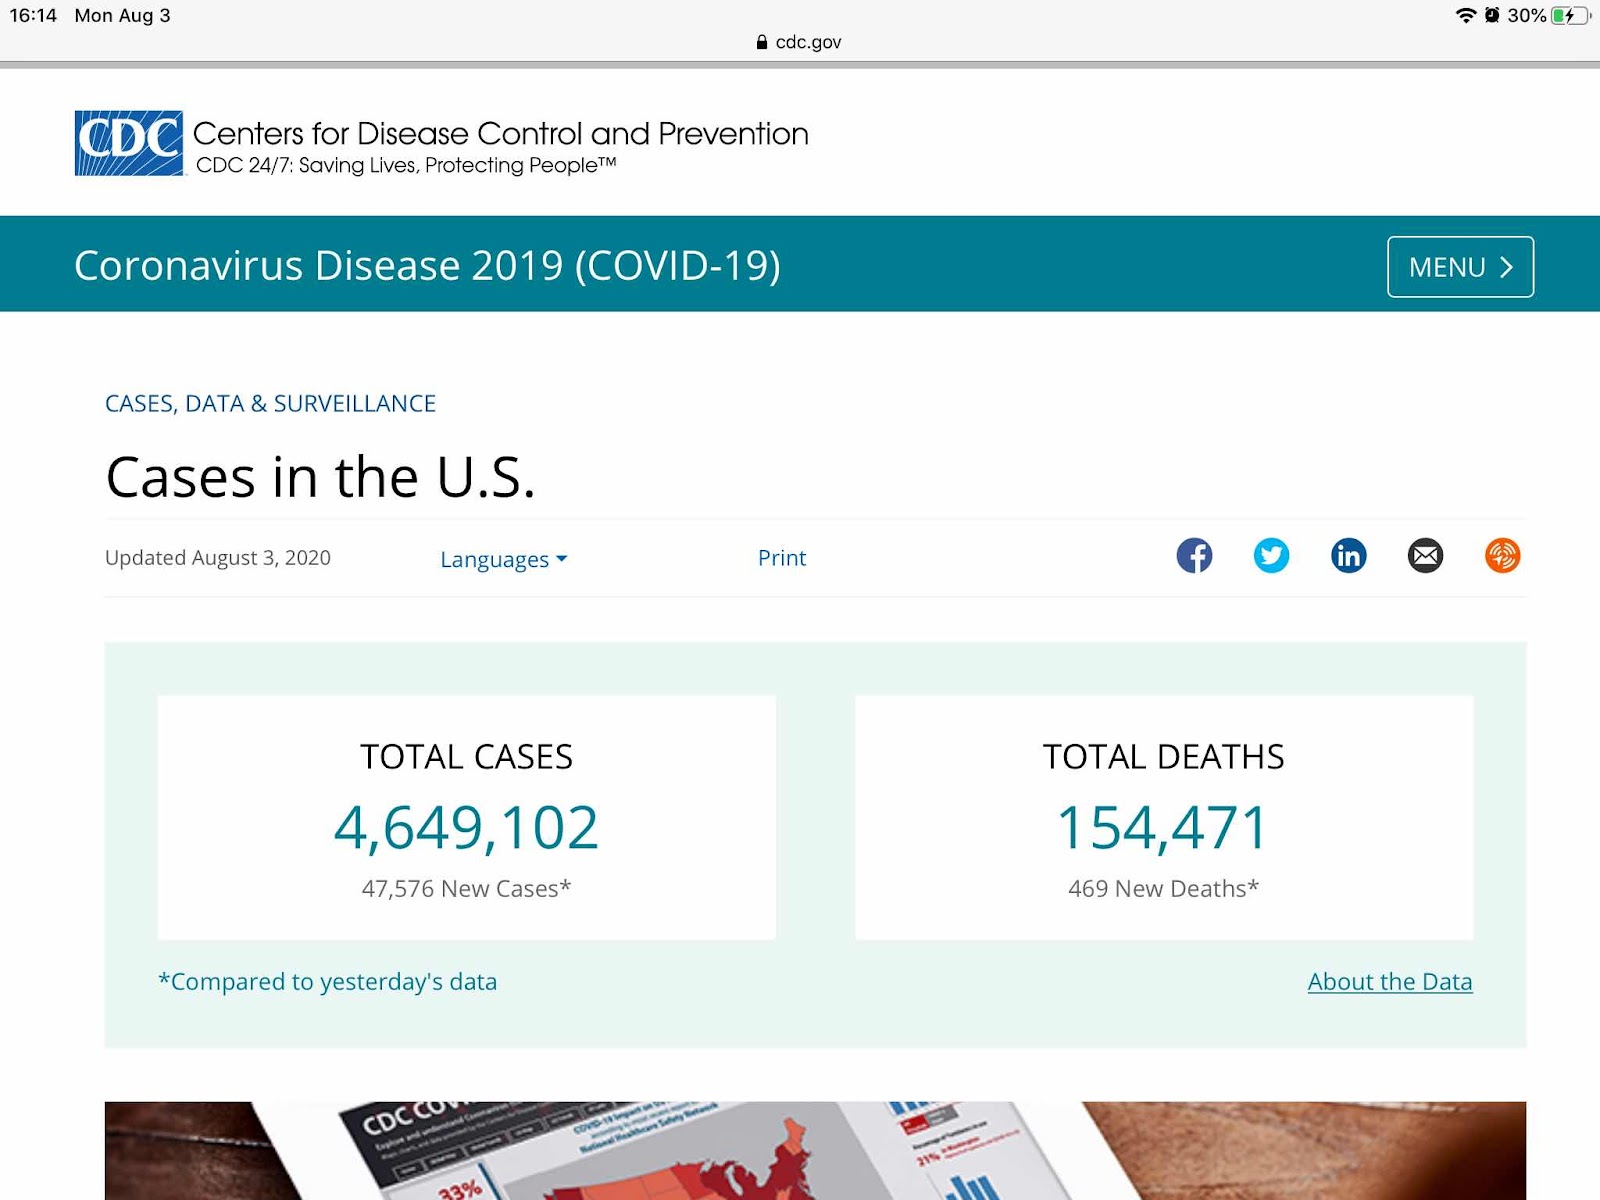This screenshot has height=1200, width=1600.
Task: Click the Print link
Action: pyautogui.click(x=782, y=558)
